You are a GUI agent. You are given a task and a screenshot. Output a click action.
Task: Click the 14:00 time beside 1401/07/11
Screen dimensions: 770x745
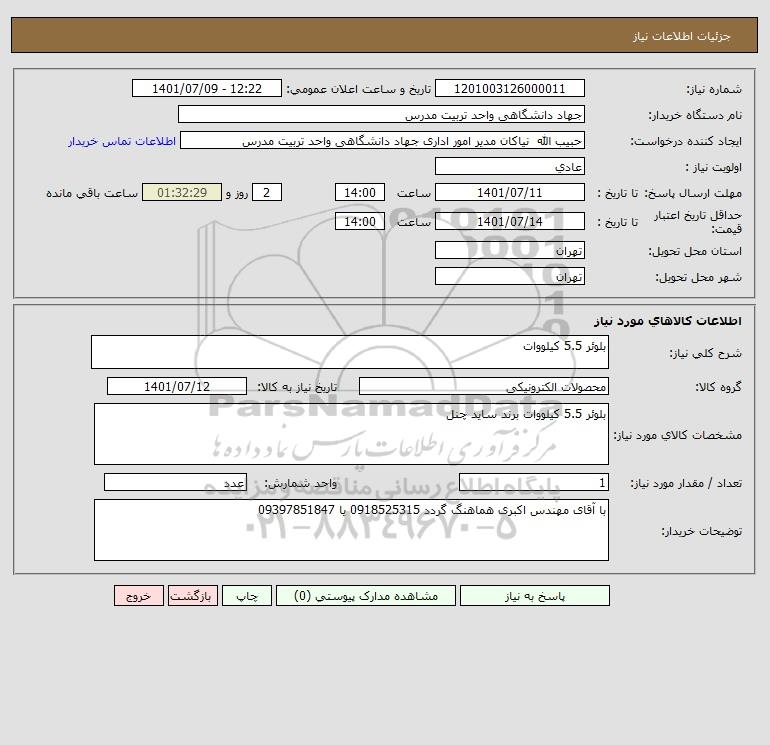point(359,193)
